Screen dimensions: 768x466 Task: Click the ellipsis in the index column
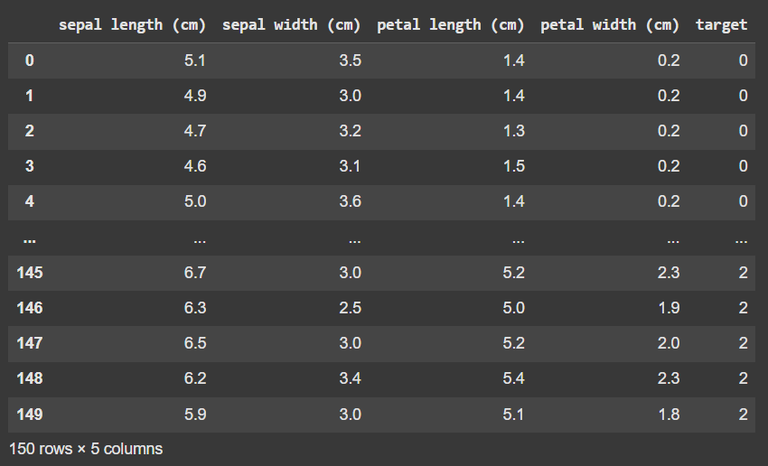29,240
